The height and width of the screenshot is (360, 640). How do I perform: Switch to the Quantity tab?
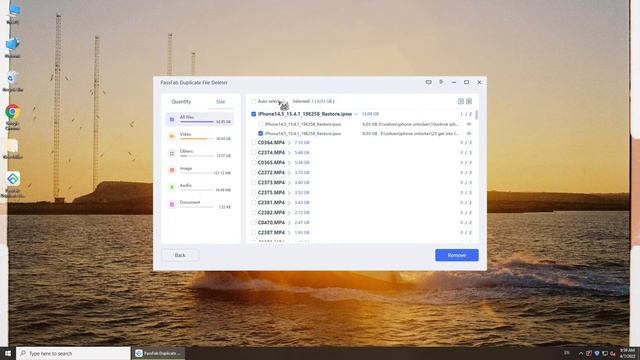181,102
